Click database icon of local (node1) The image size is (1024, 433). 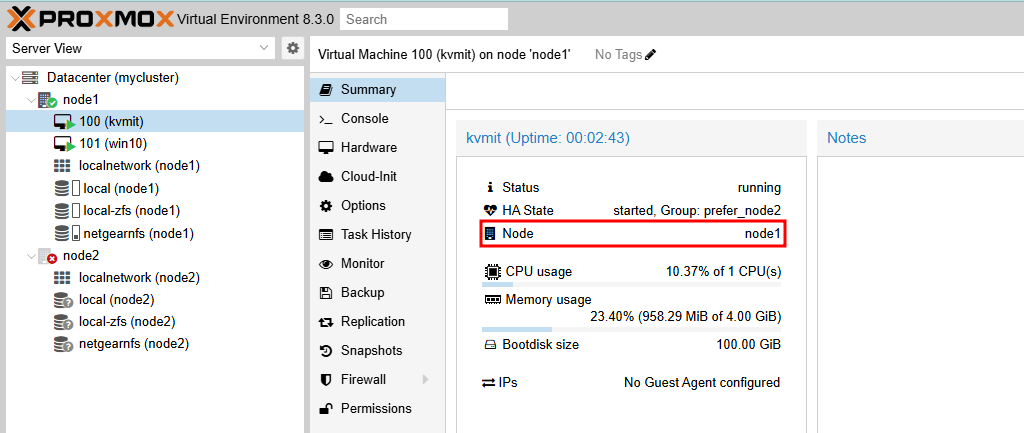point(62,189)
